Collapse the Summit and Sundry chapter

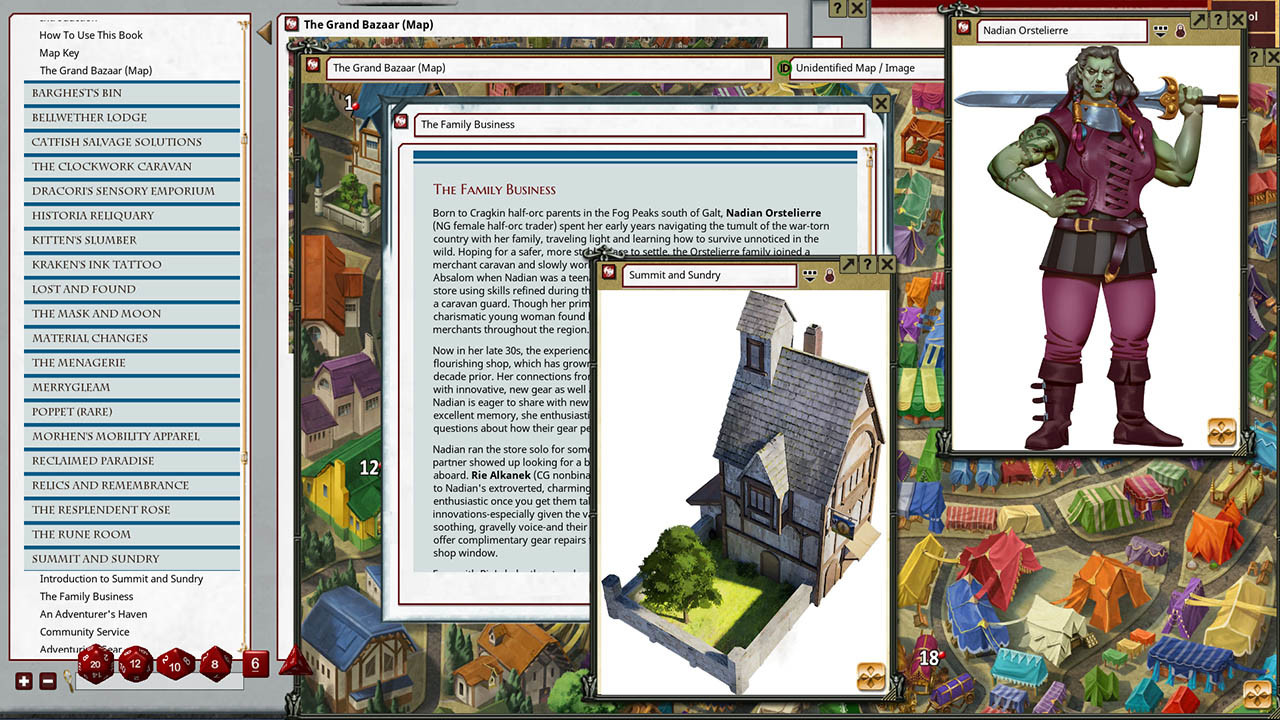pyautogui.click(x=95, y=559)
